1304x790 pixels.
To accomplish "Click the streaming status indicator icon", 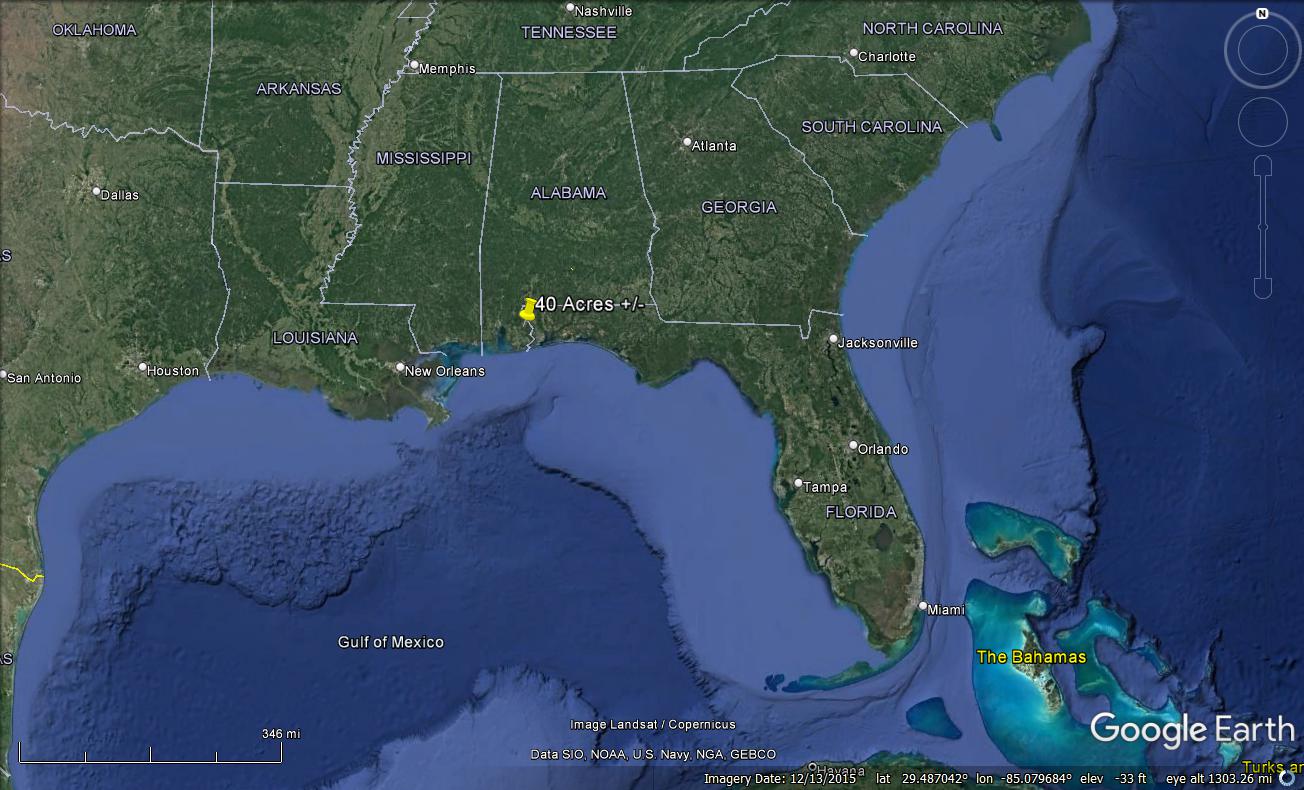I will (1287, 778).
